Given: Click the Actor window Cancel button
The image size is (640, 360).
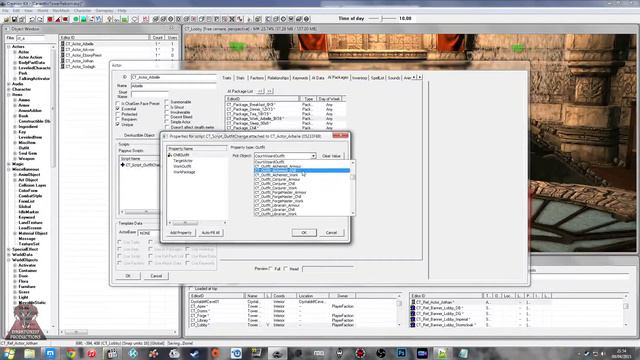Looking at the screenshot, I should click(x=156, y=276).
